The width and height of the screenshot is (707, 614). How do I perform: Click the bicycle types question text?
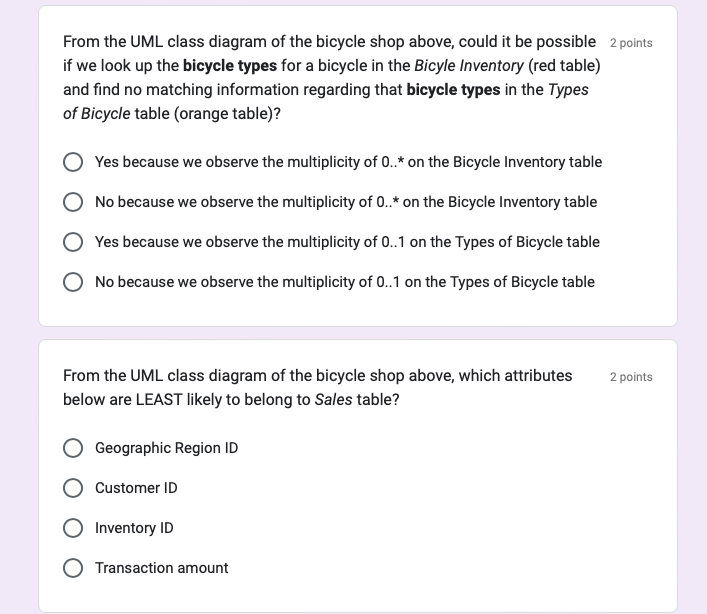pos(332,78)
